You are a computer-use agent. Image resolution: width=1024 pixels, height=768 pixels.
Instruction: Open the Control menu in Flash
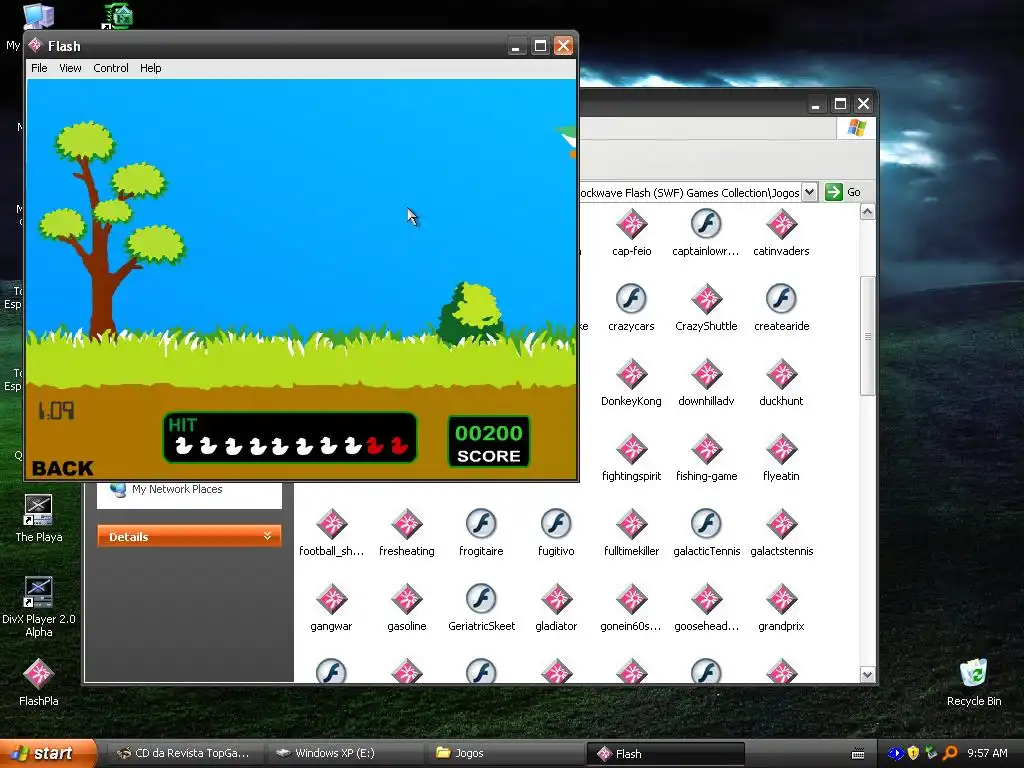pyautogui.click(x=110, y=68)
